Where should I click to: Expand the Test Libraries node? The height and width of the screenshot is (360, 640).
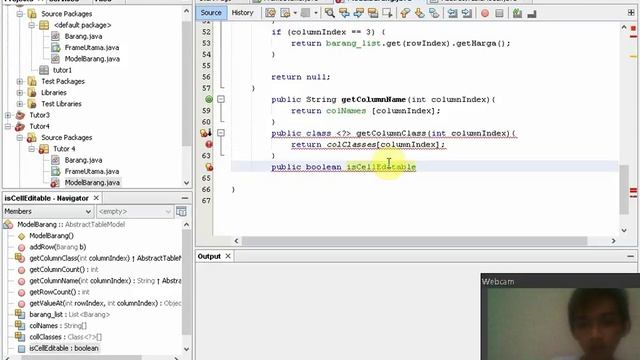pyautogui.click(x=20, y=104)
